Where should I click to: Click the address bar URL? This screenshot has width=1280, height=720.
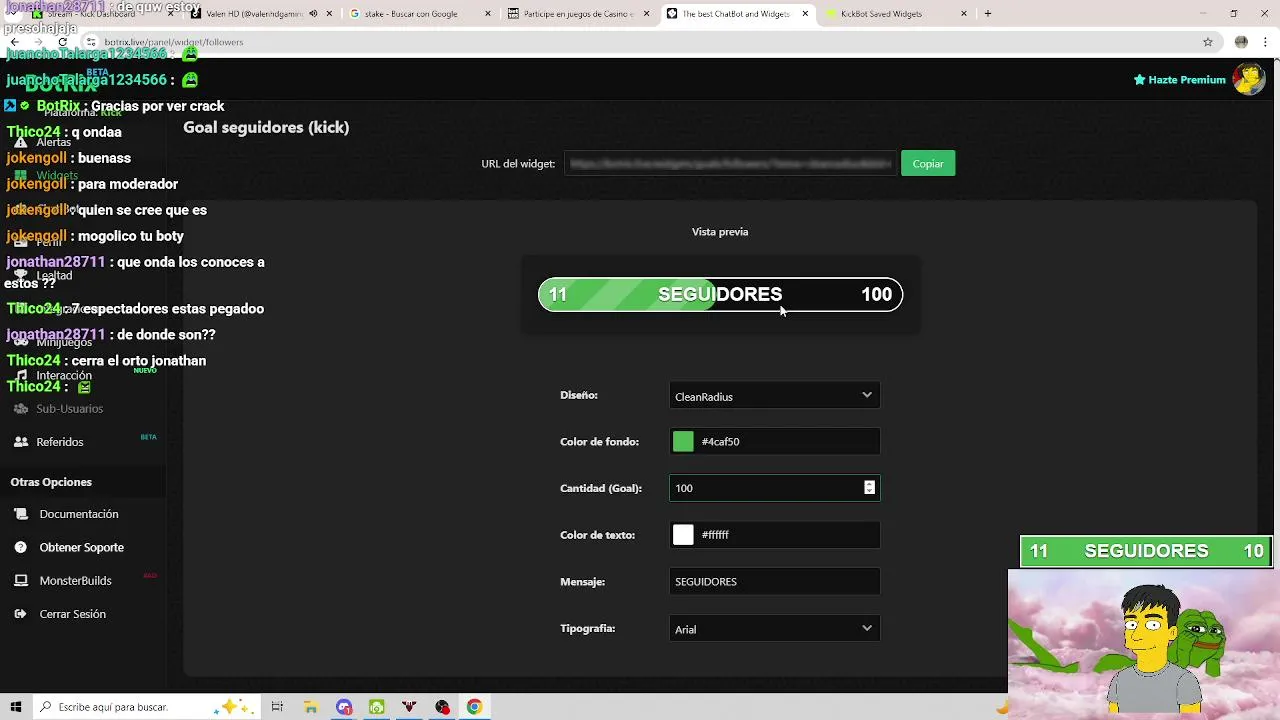[x=174, y=42]
